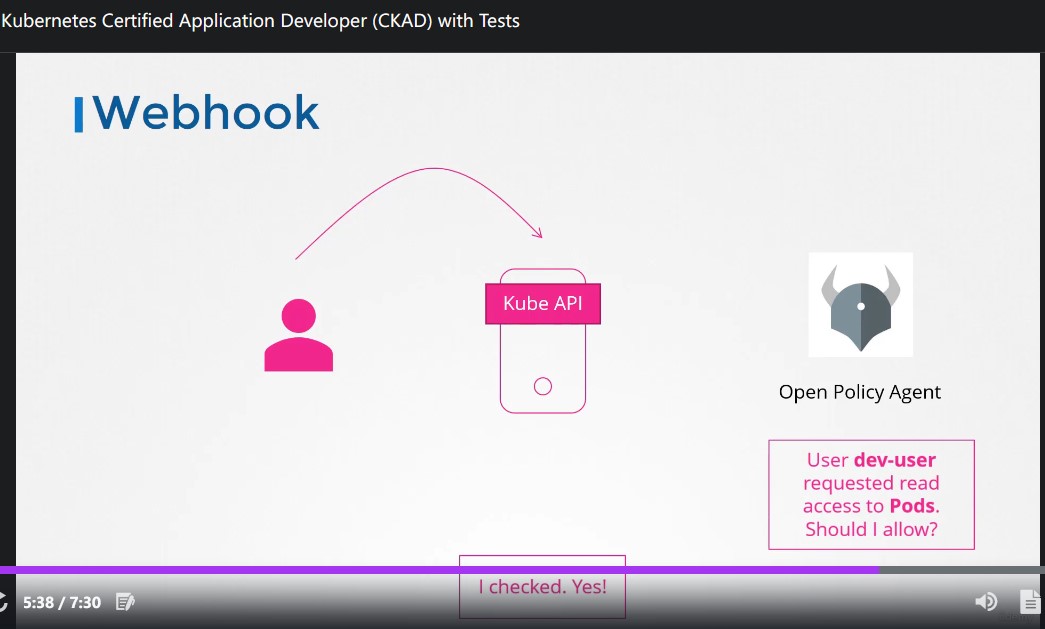1045x629 pixels.
Task: Click the "User dev-user requested read access to Pods" box
Action: click(x=871, y=494)
